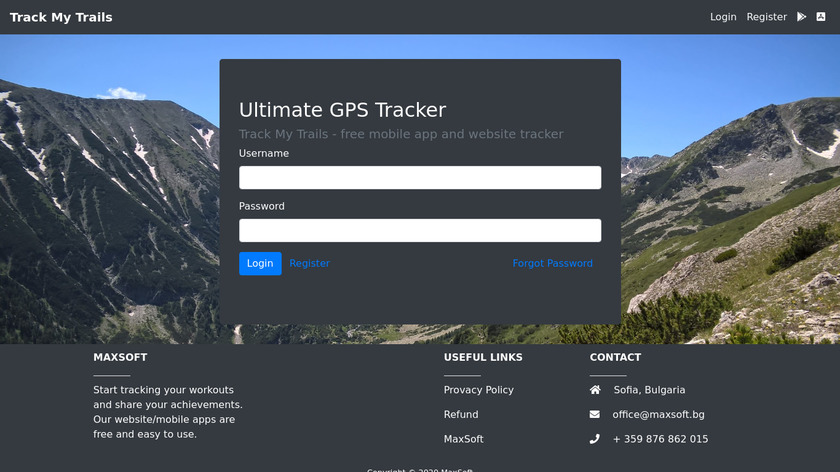The image size is (840, 472).
Task: Click the home icon beside Sofia, Bulgaria
Action: pos(595,390)
